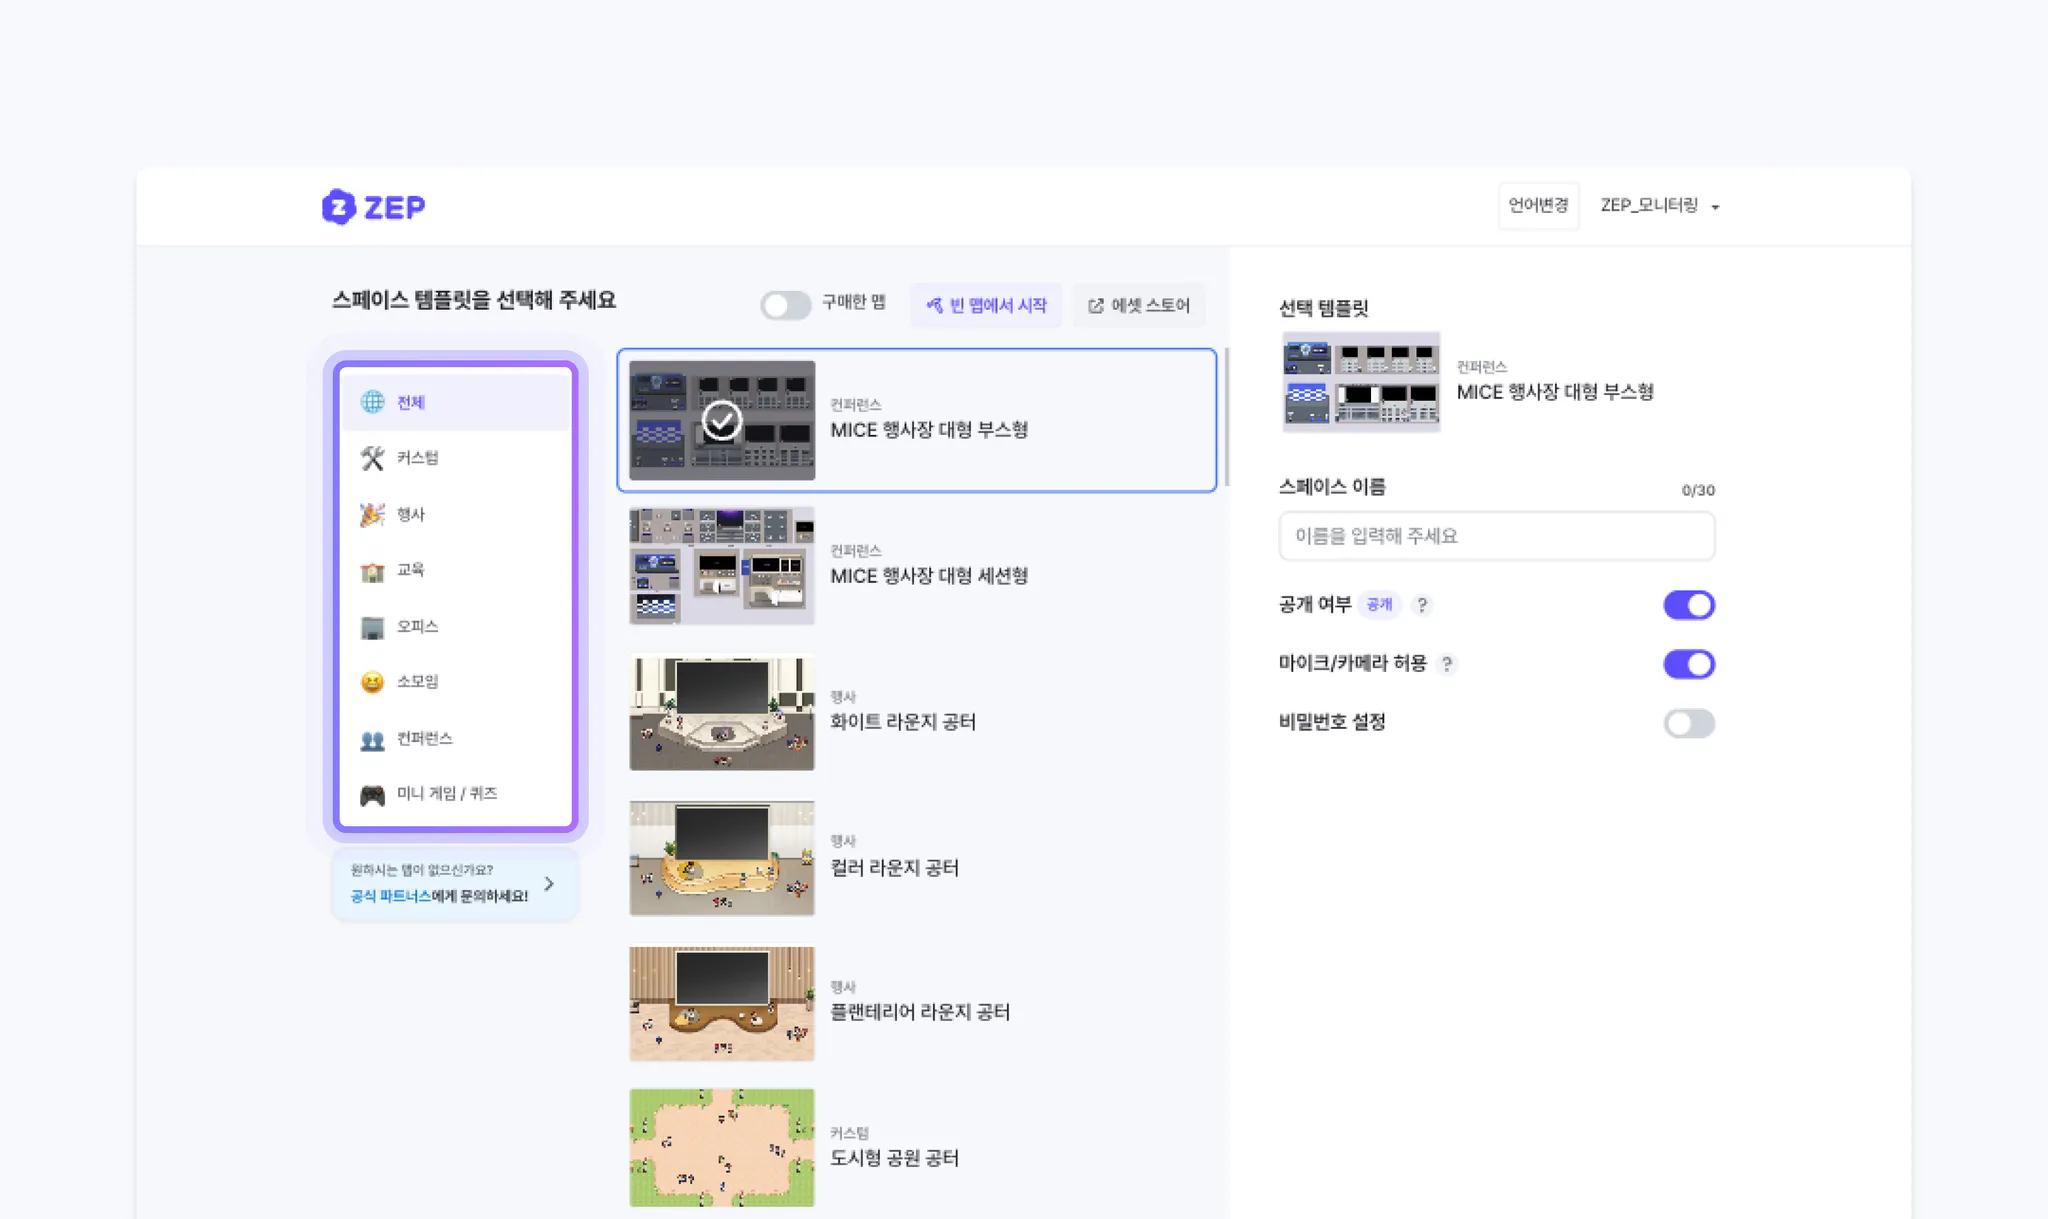Click the 언어변경 button
Viewport: 2048px width, 1219px height.
1538,205
